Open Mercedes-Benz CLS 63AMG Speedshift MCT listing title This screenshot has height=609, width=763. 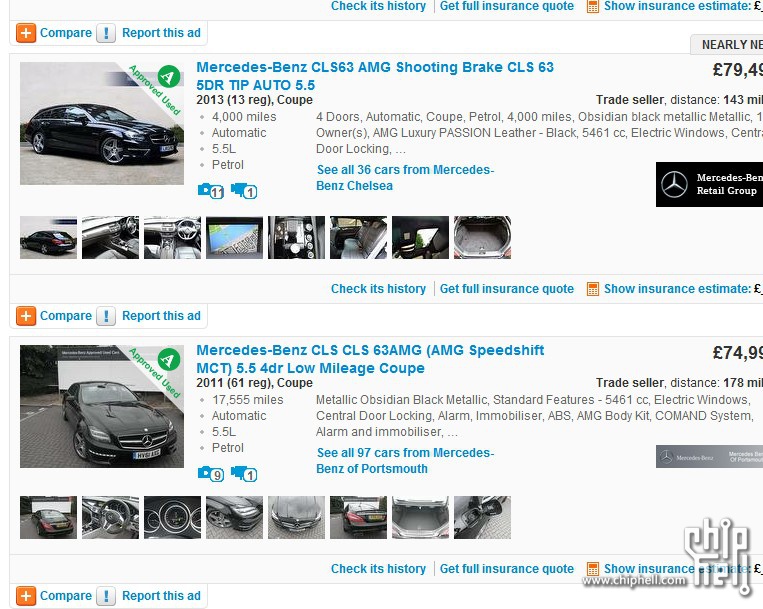370,359
